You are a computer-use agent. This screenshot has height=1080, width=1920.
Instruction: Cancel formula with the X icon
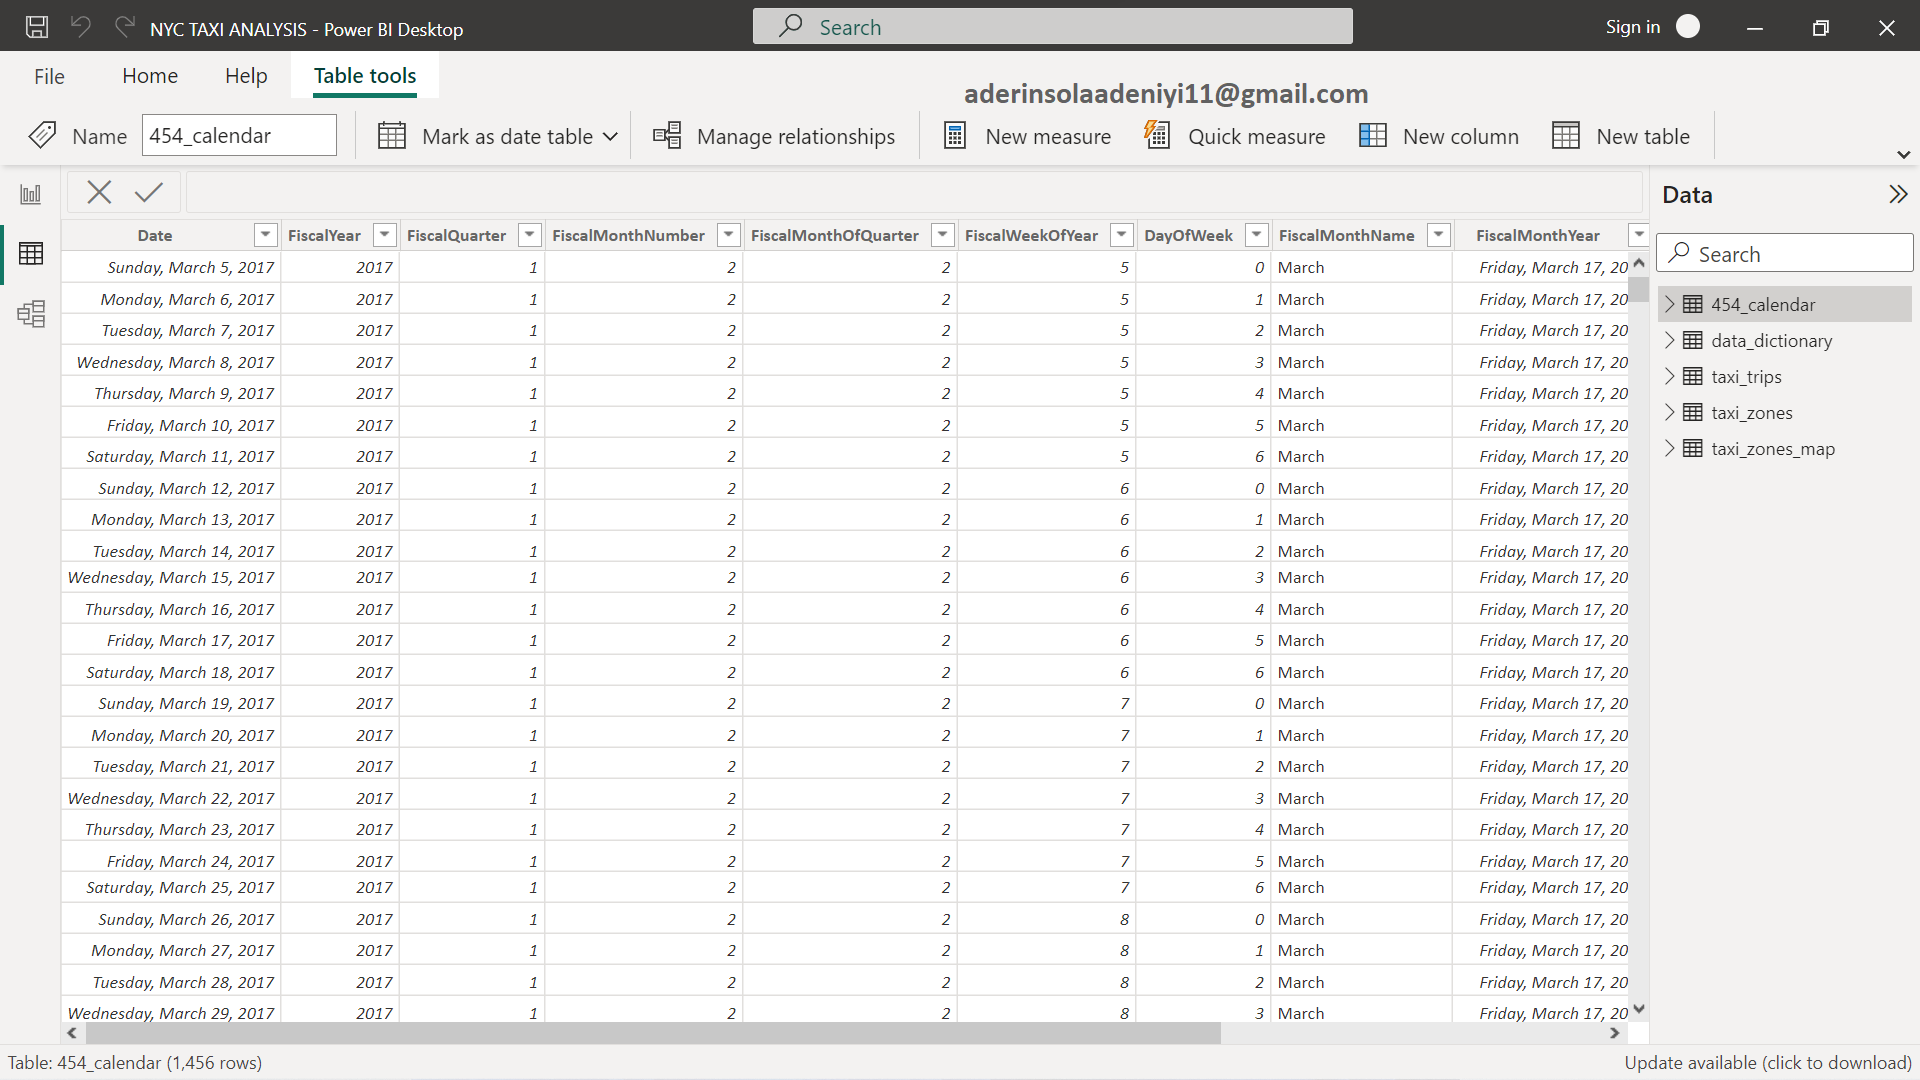[99, 192]
